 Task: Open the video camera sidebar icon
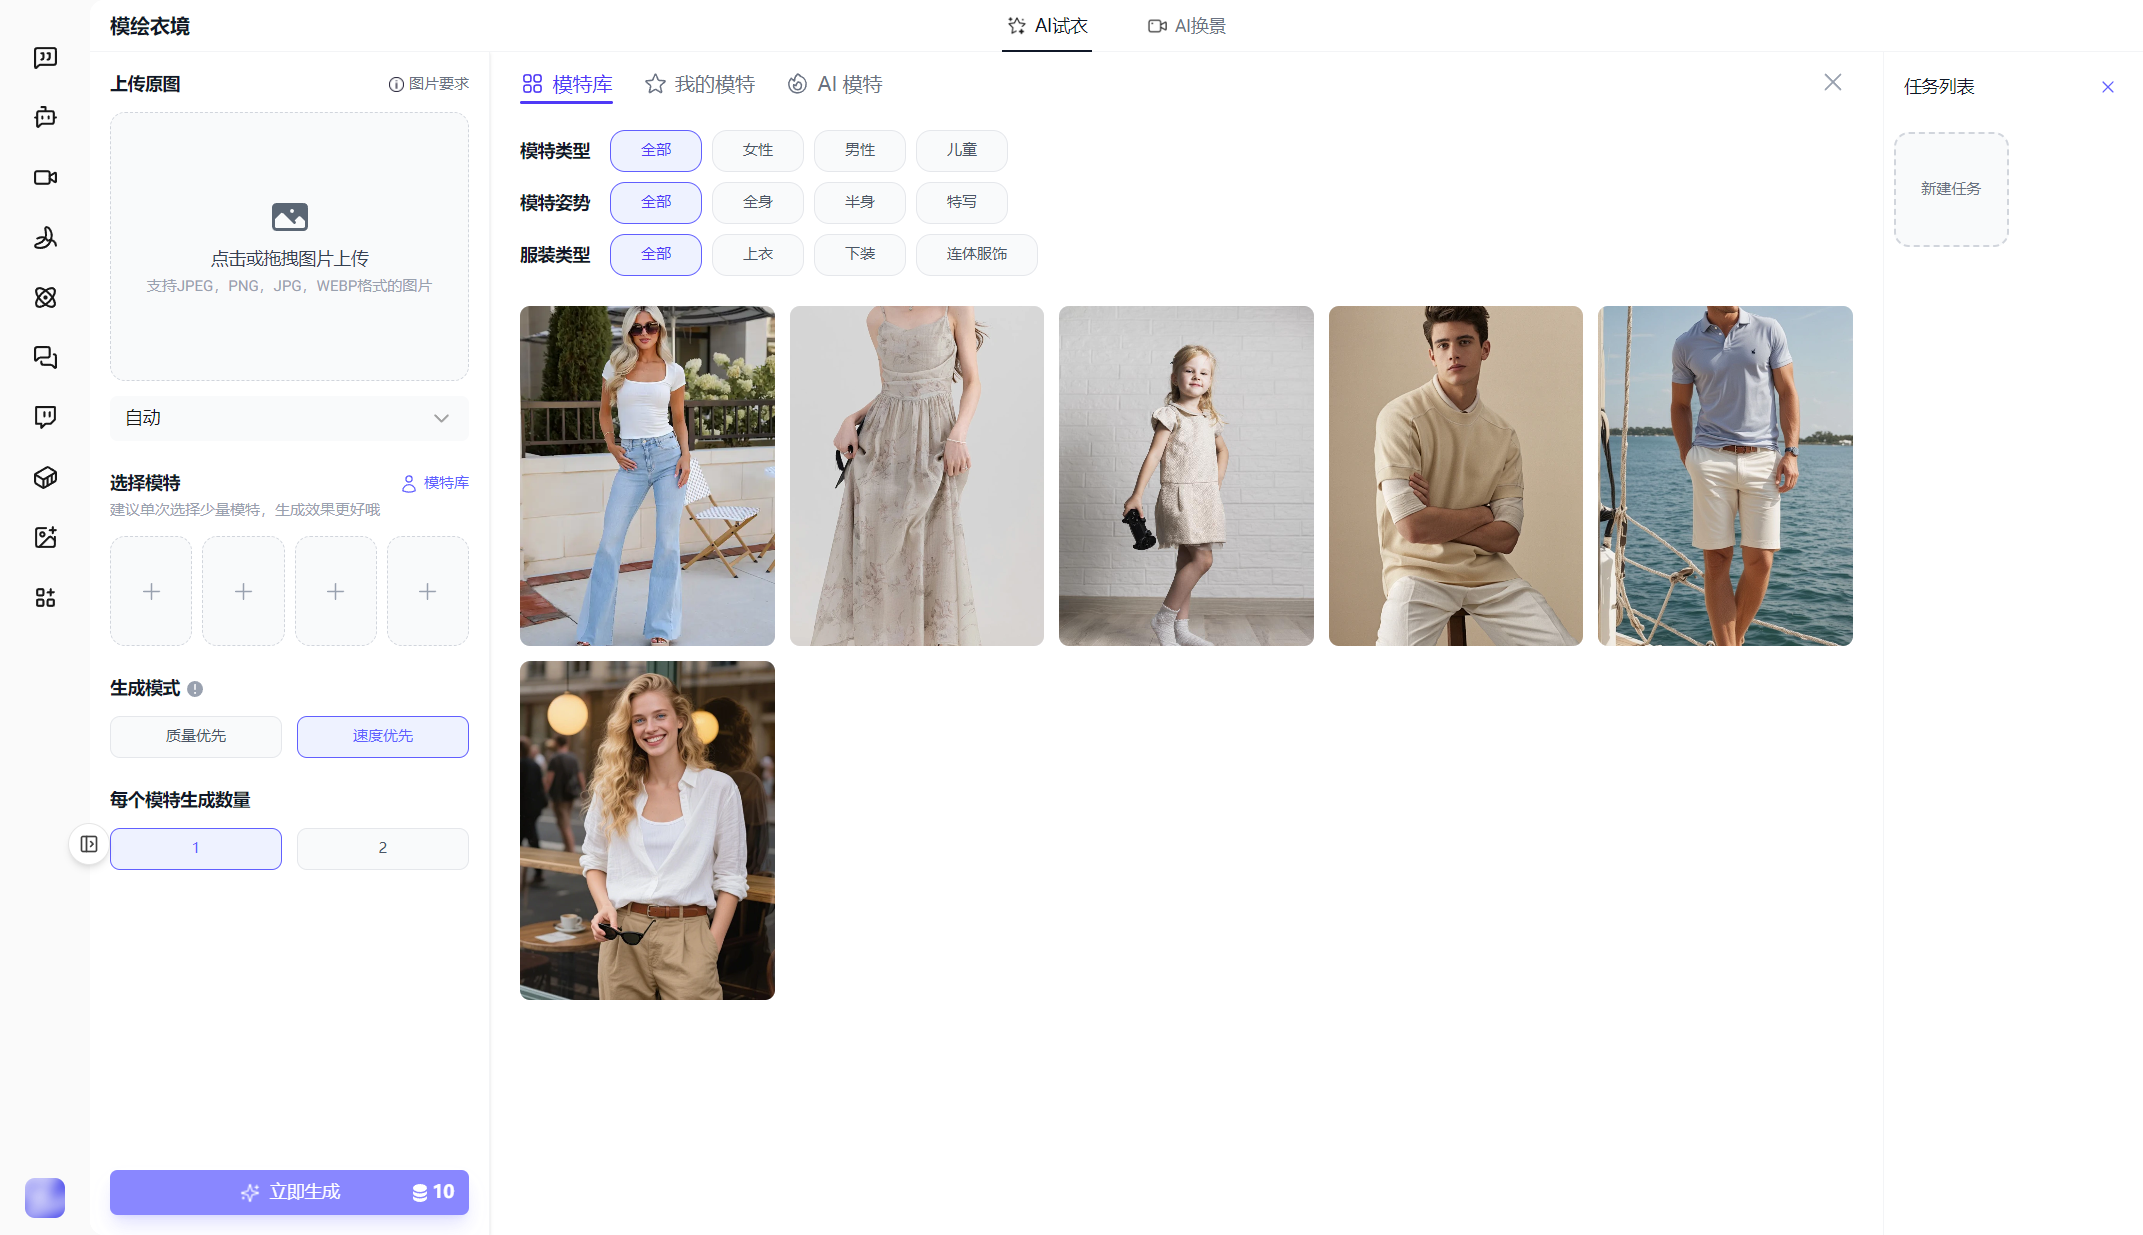pyautogui.click(x=45, y=177)
